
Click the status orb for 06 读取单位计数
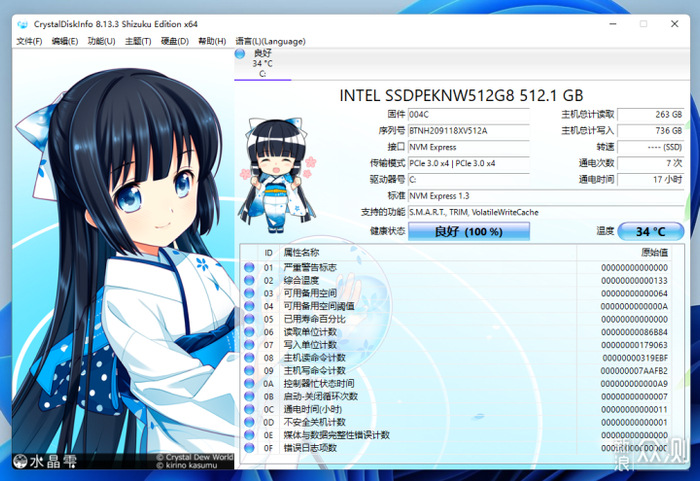pyautogui.click(x=249, y=332)
